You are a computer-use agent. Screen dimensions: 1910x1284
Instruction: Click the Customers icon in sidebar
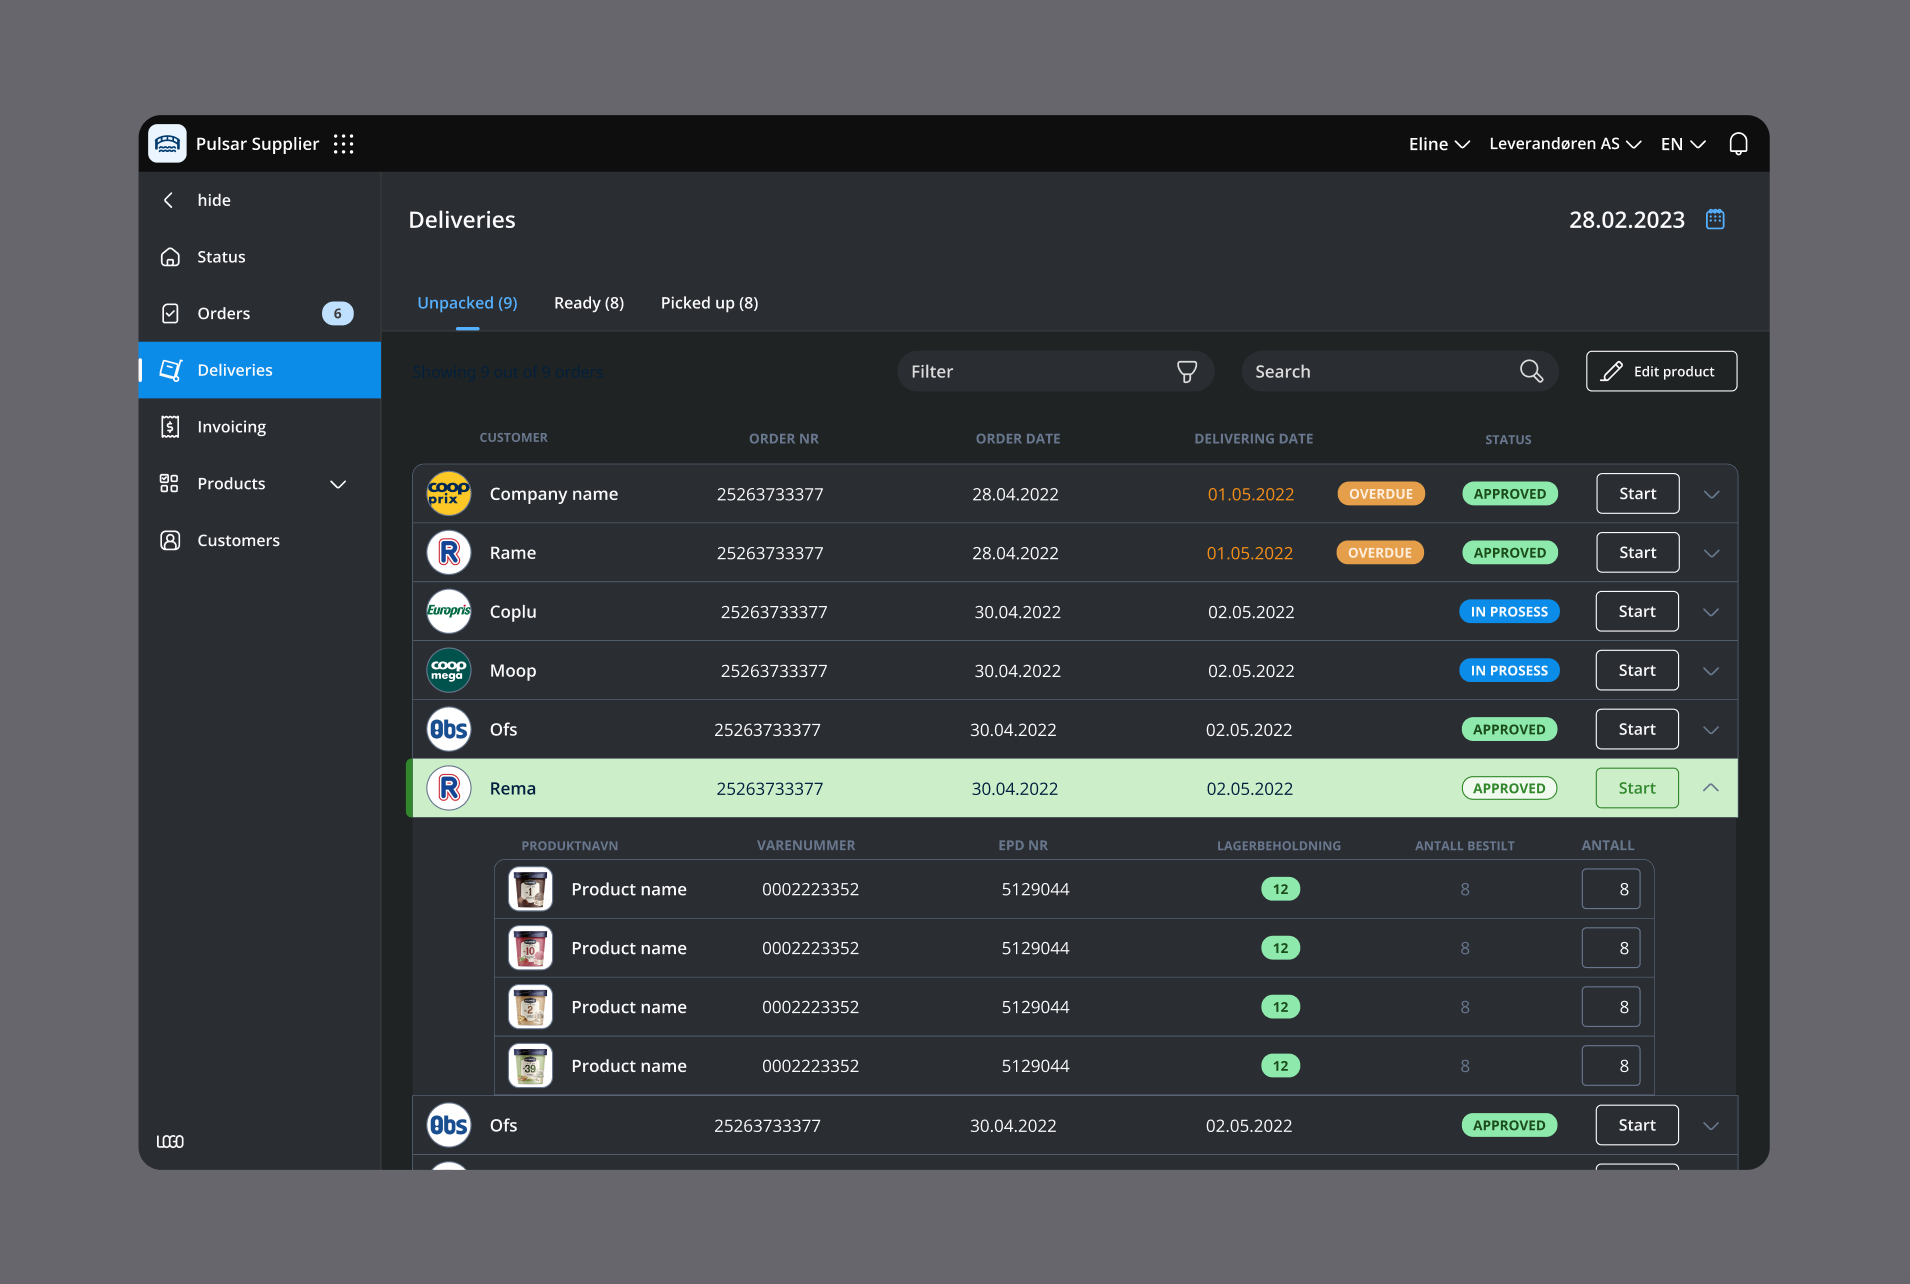point(171,540)
